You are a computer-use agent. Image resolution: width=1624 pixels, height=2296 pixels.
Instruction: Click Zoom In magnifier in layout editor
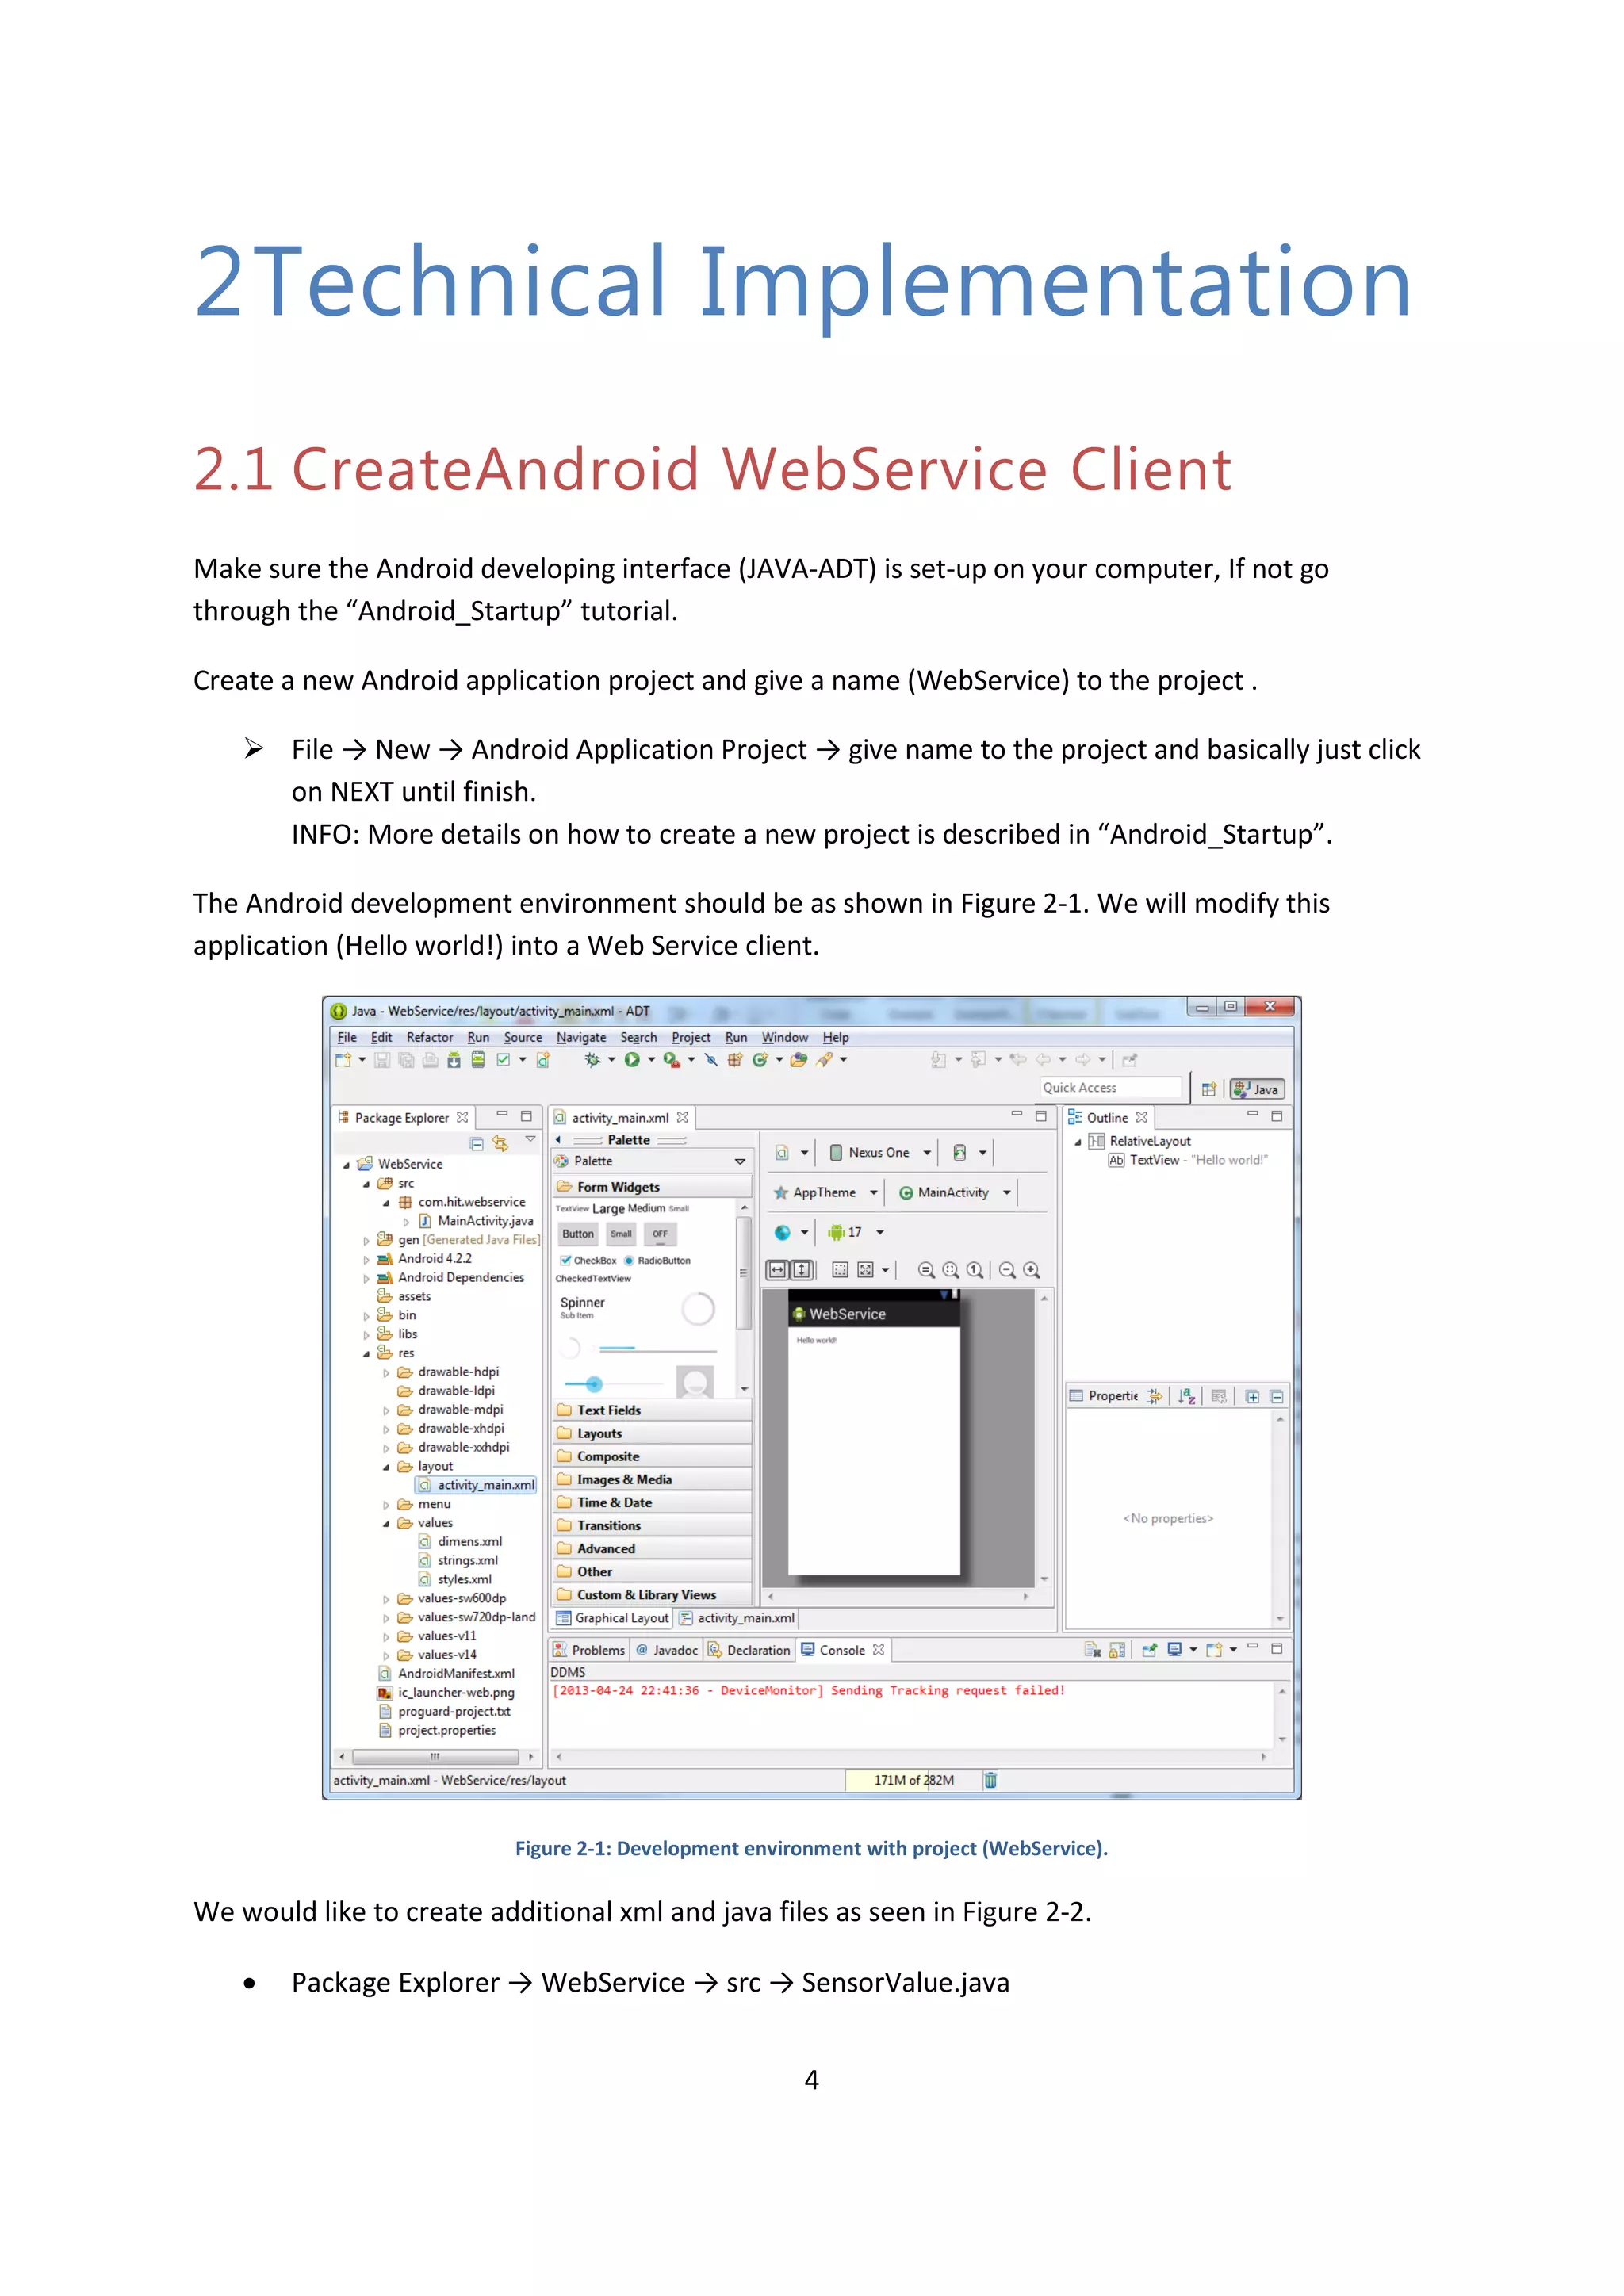[1032, 1270]
